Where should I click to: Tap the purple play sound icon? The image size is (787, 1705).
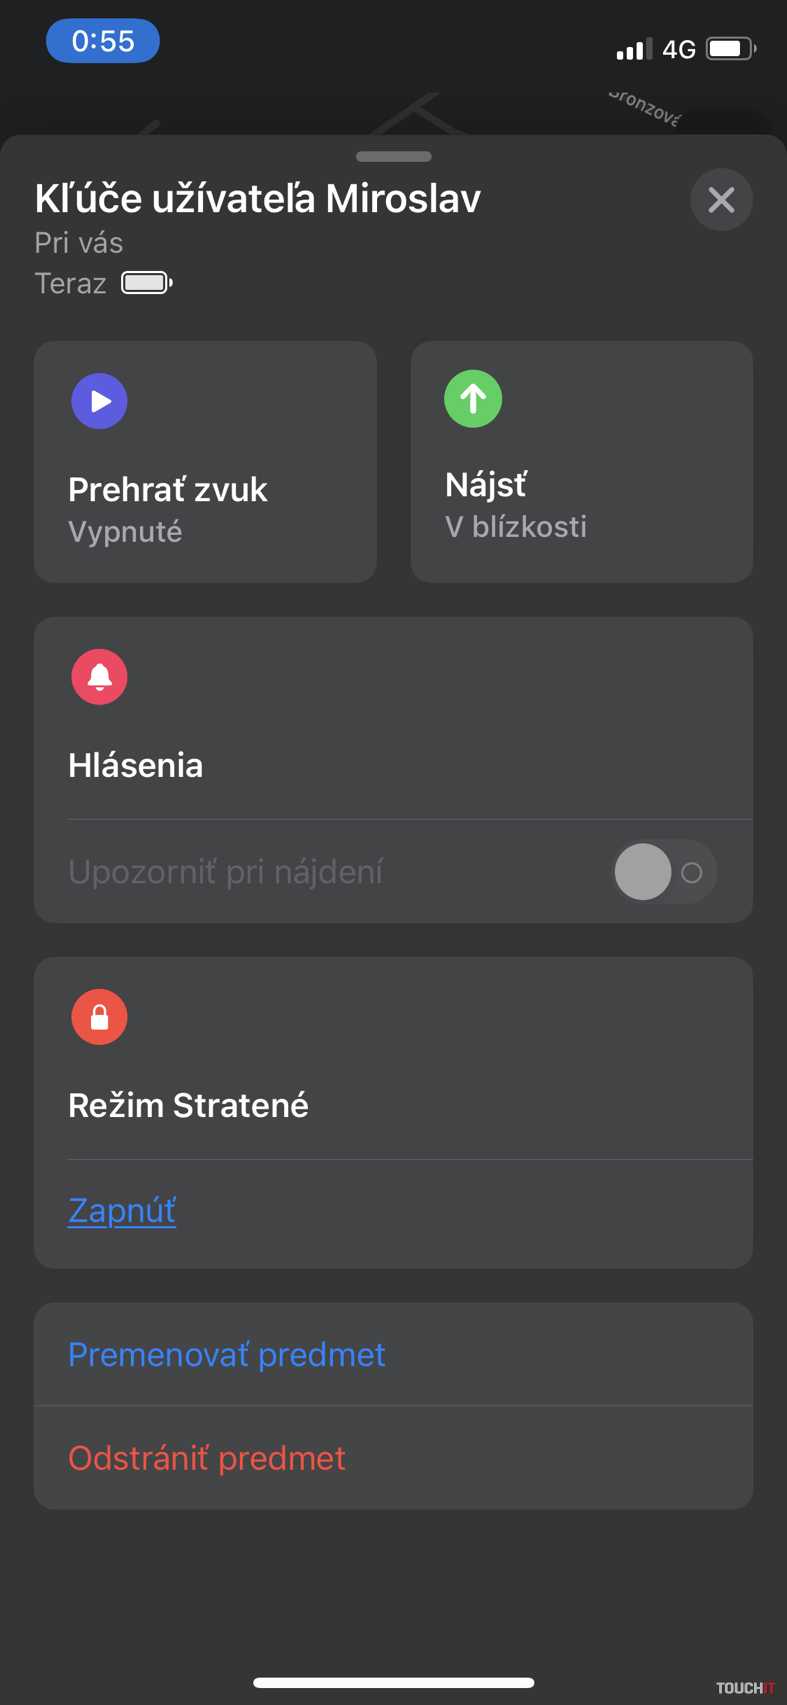99,401
